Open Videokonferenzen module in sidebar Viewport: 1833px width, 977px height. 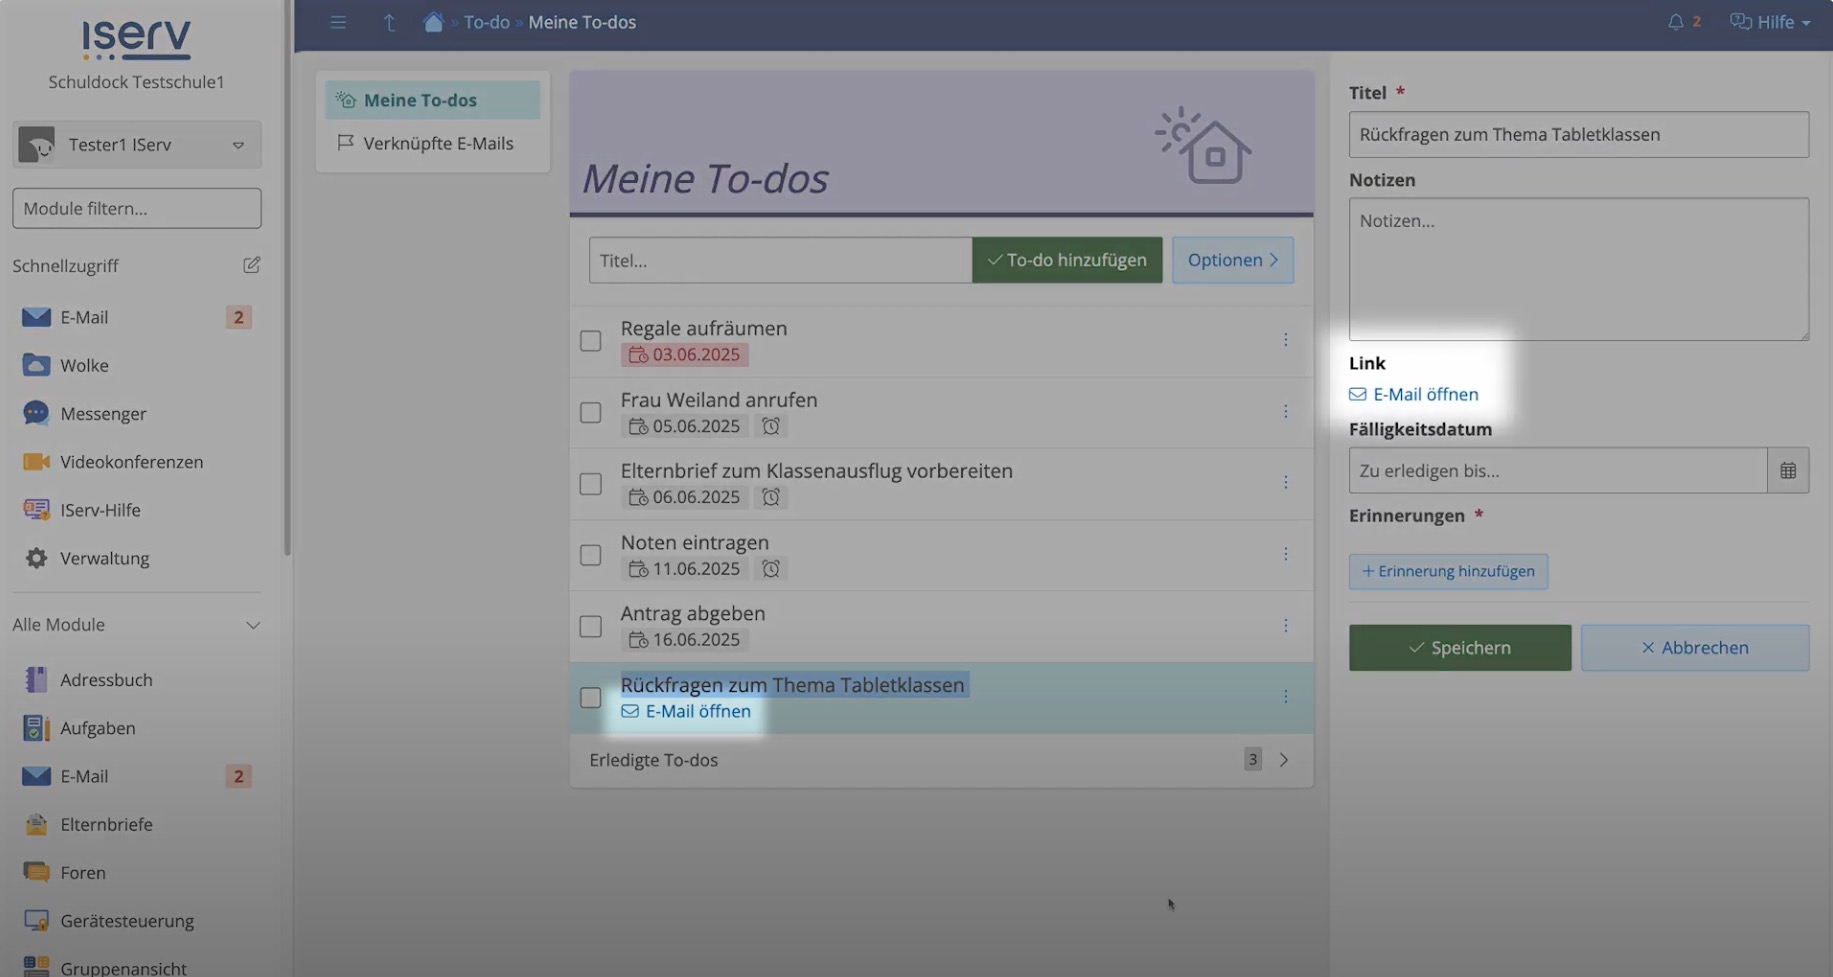point(131,462)
